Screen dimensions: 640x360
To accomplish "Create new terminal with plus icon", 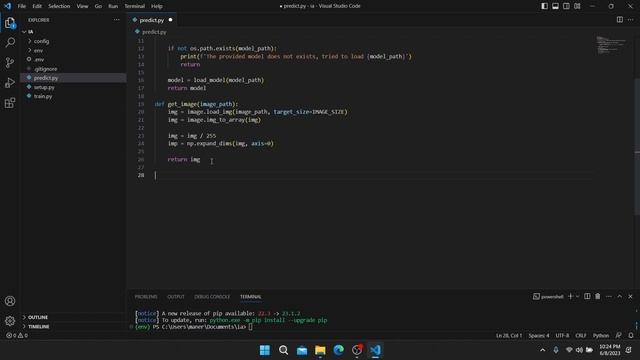I will click(571, 296).
